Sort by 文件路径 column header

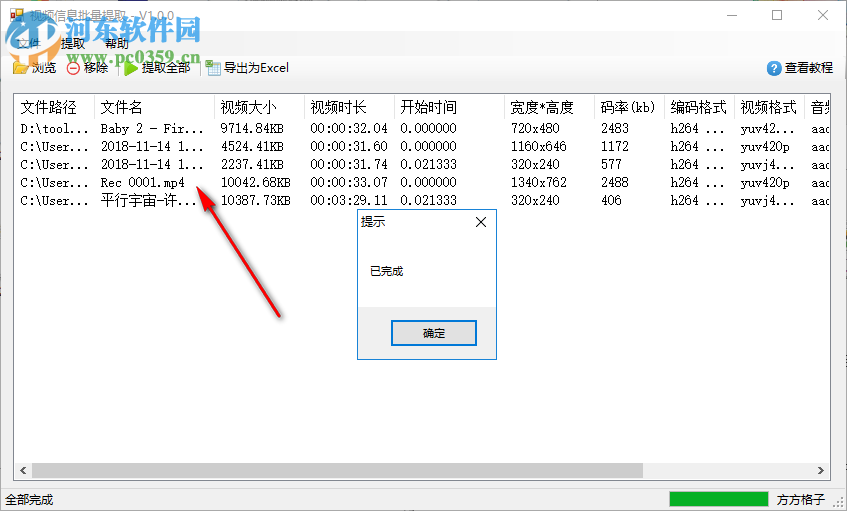(55, 107)
